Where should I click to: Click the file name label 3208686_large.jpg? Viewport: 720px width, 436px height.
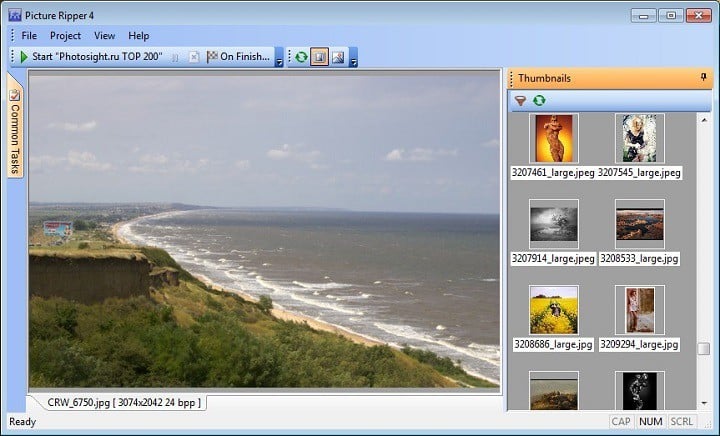553,344
